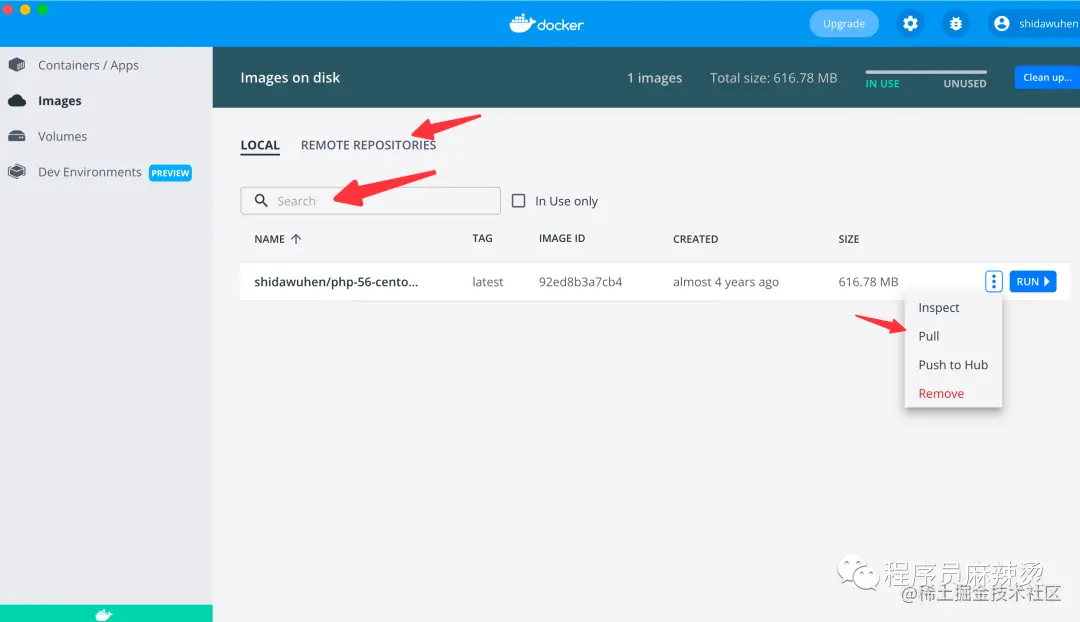Click the image ID 92ed8b3a7cb4
This screenshot has height=622, width=1080.
coord(581,282)
